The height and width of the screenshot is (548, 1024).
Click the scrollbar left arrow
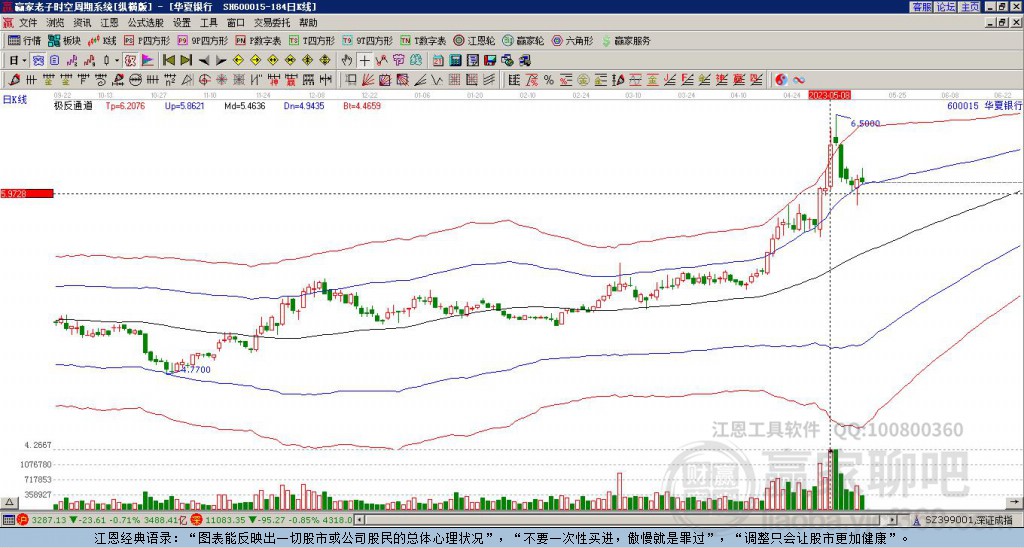click(x=359, y=520)
